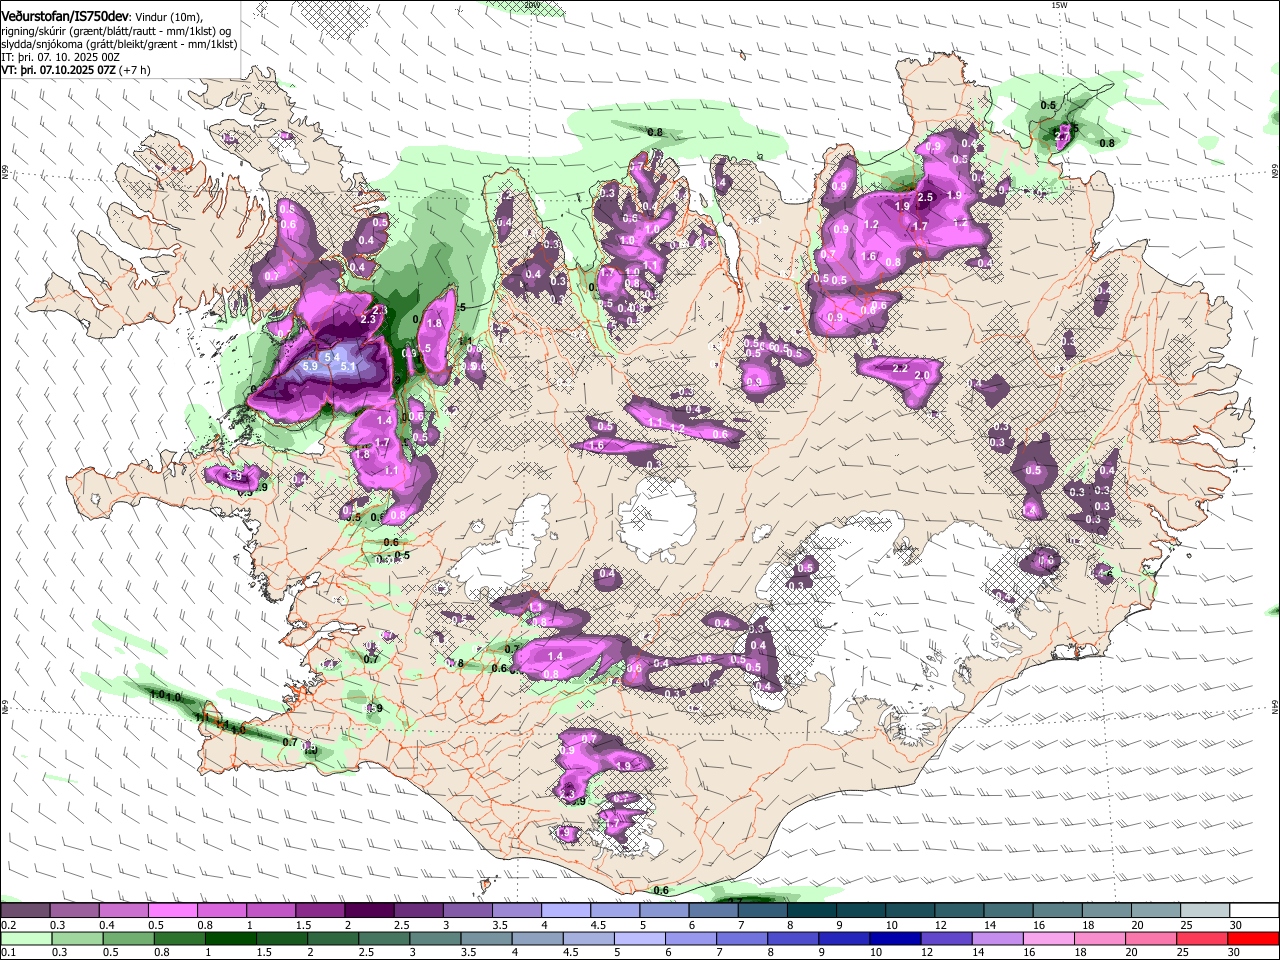
Task: Click the '2.2' precipitation value on the map
Action: tap(900, 369)
